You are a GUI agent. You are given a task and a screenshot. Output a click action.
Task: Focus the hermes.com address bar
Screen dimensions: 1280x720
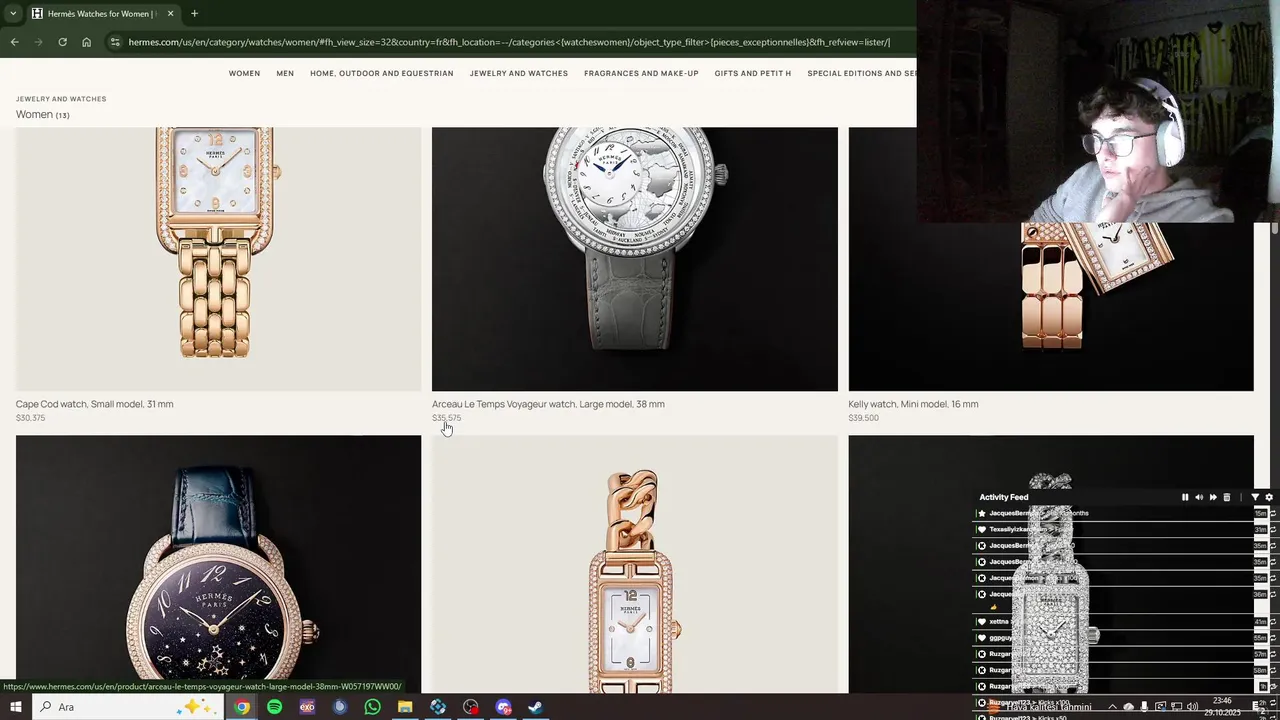coord(509,42)
